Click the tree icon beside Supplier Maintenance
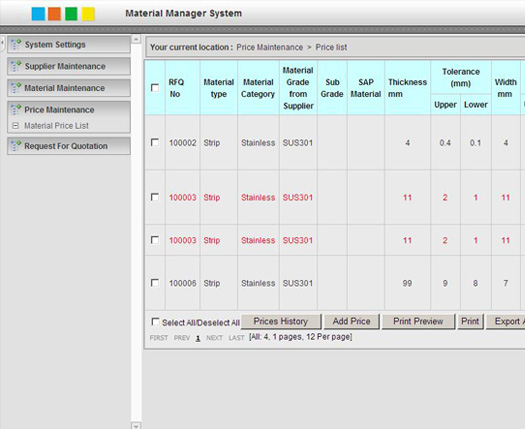This screenshot has height=429, width=525. pyautogui.click(x=16, y=66)
